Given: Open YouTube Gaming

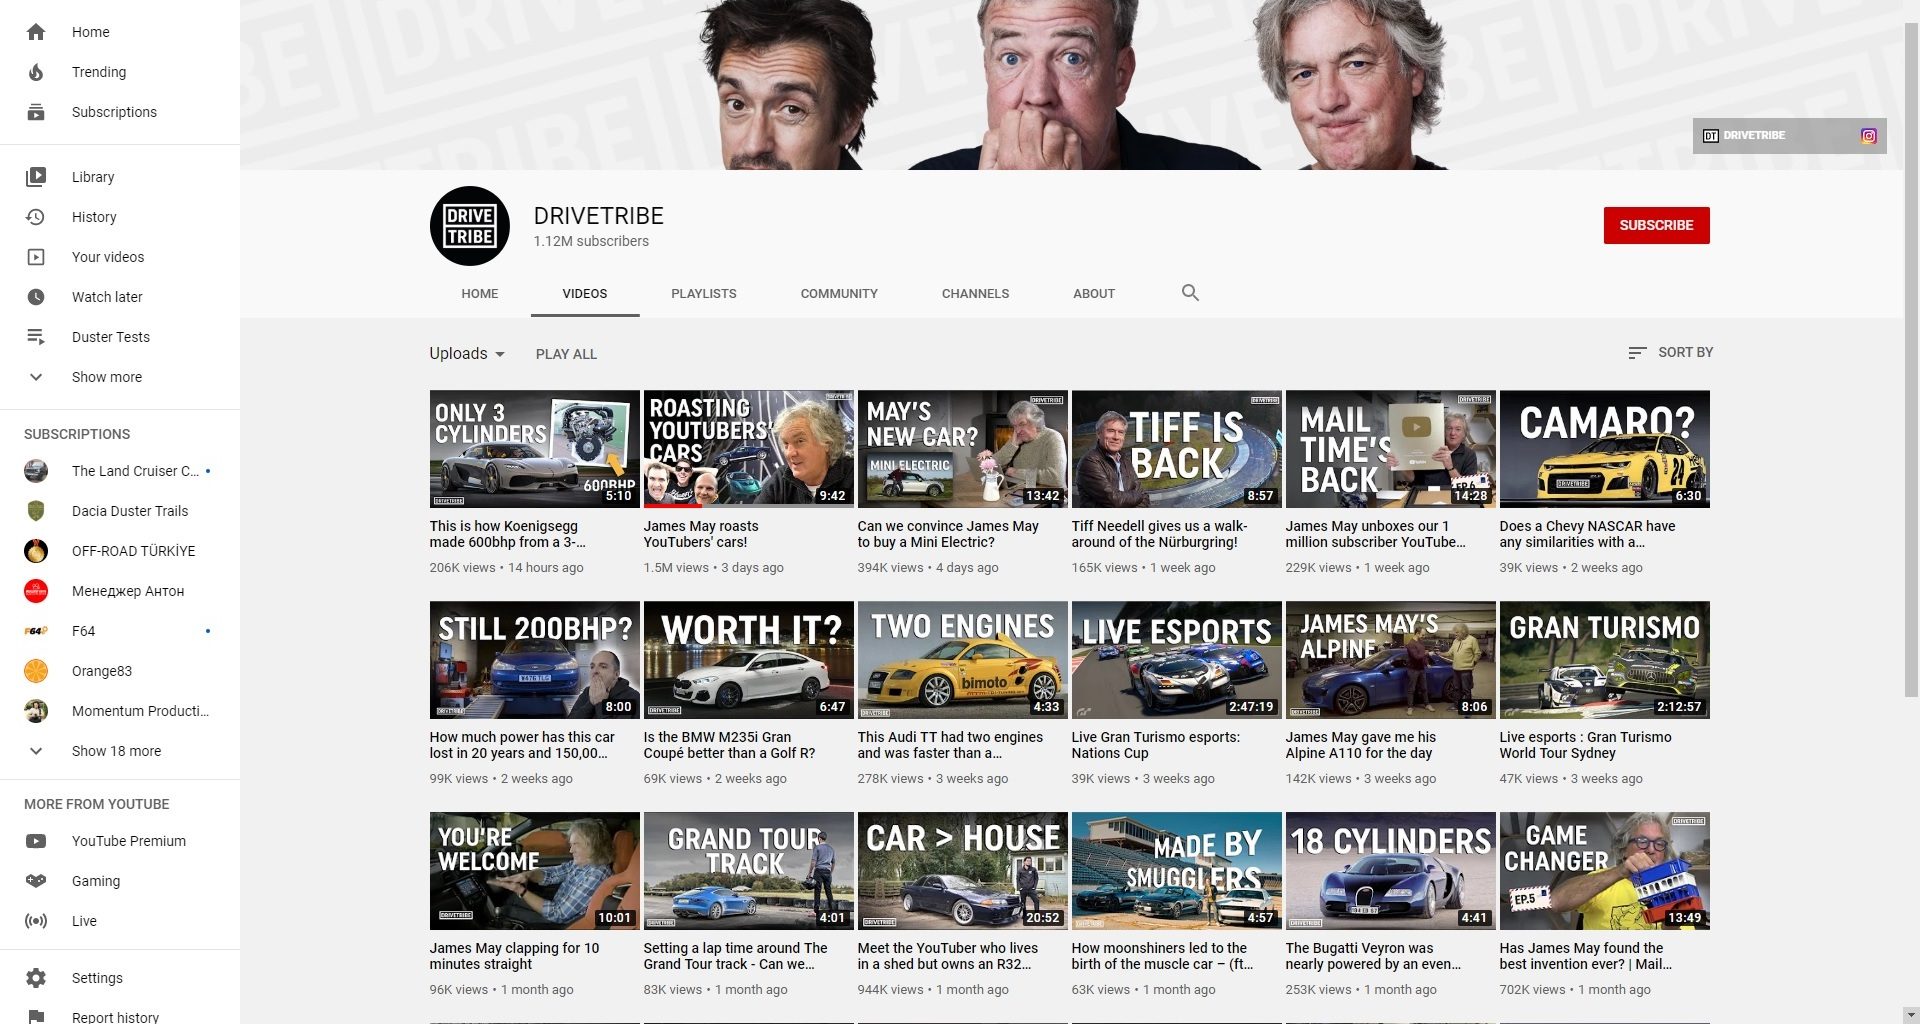Looking at the screenshot, I should (x=96, y=881).
